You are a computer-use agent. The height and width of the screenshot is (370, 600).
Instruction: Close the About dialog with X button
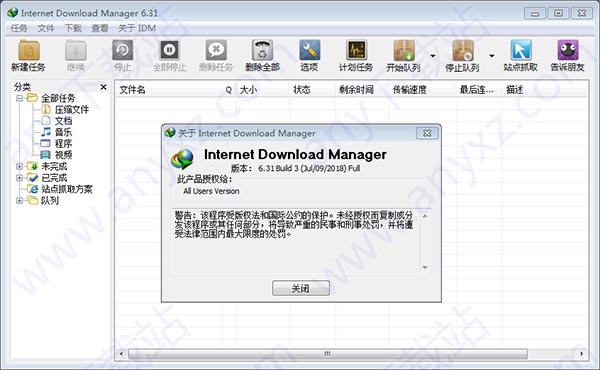click(427, 133)
